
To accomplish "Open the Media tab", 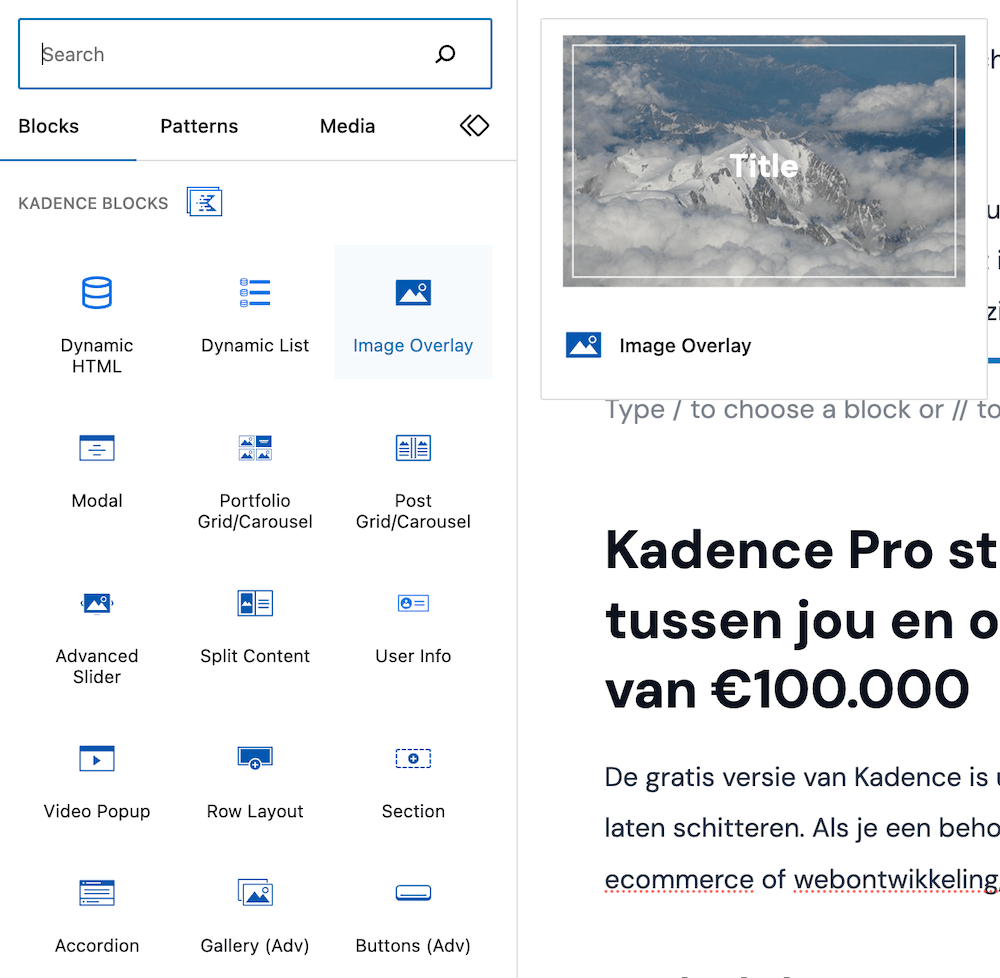I will (x=347, y=126).
